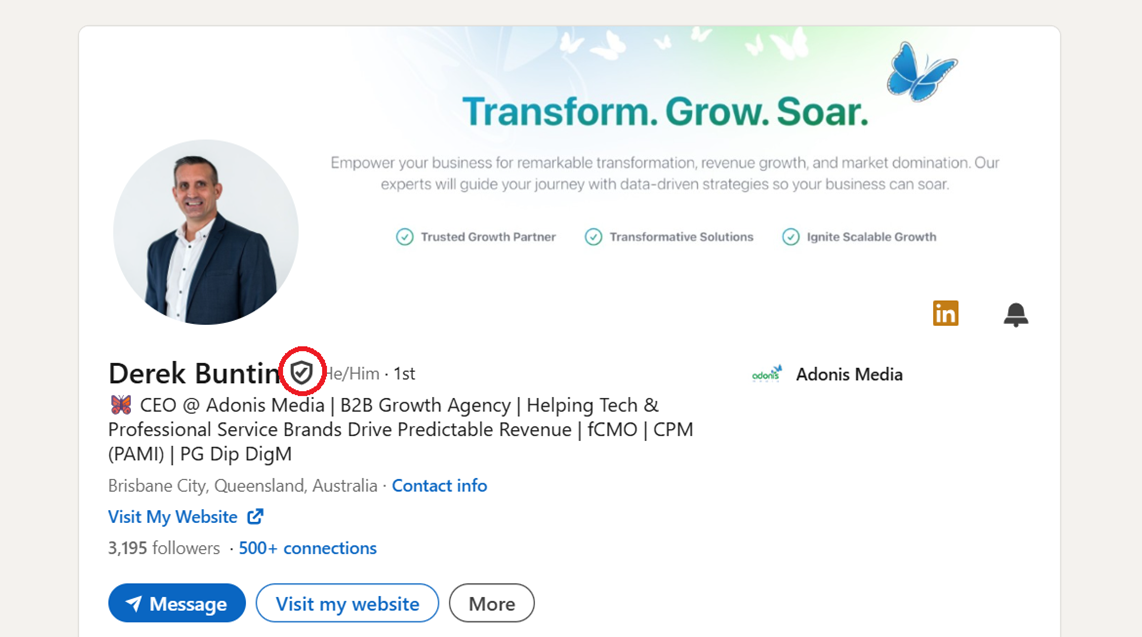Click the blue butterfly in the banner

pyautogui.click(x=921, y=71)
